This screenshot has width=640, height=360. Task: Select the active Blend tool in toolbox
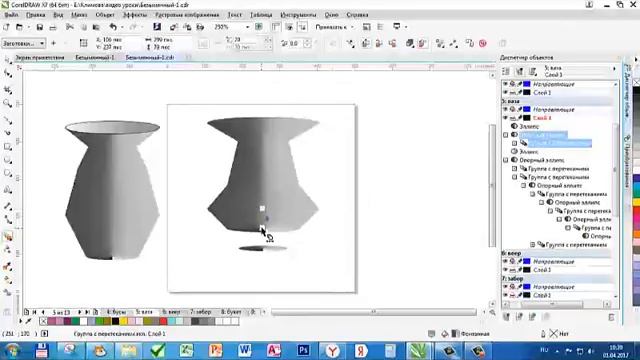(x=7, y=236)
